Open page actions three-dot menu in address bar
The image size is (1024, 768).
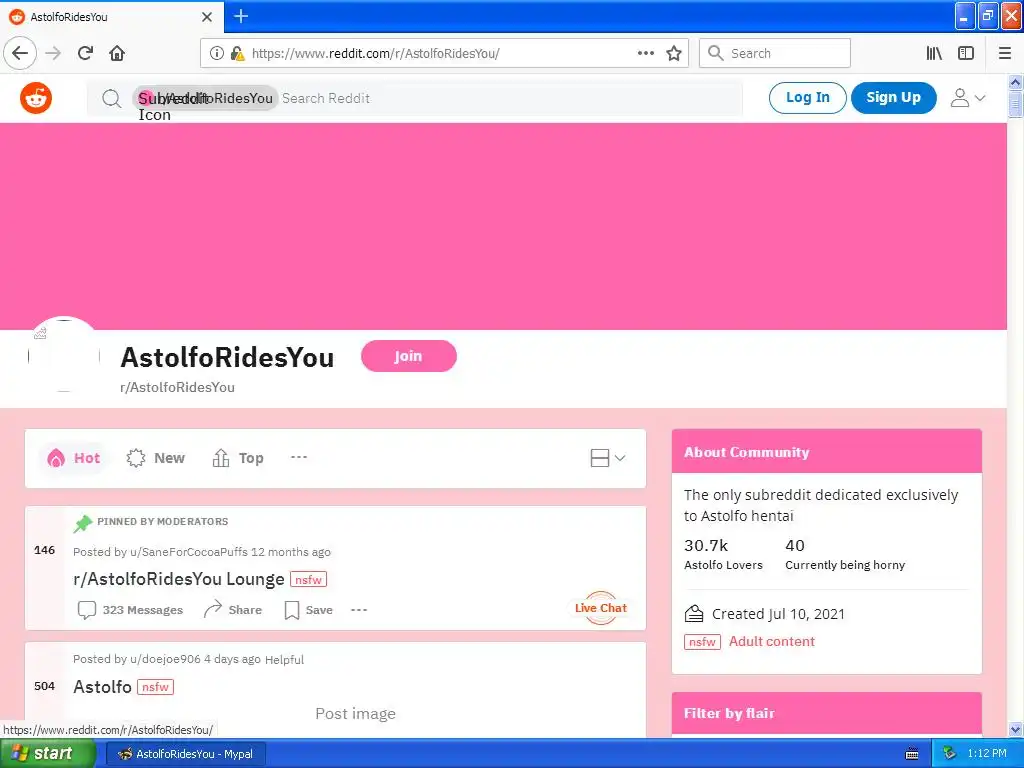pos(645,53)
